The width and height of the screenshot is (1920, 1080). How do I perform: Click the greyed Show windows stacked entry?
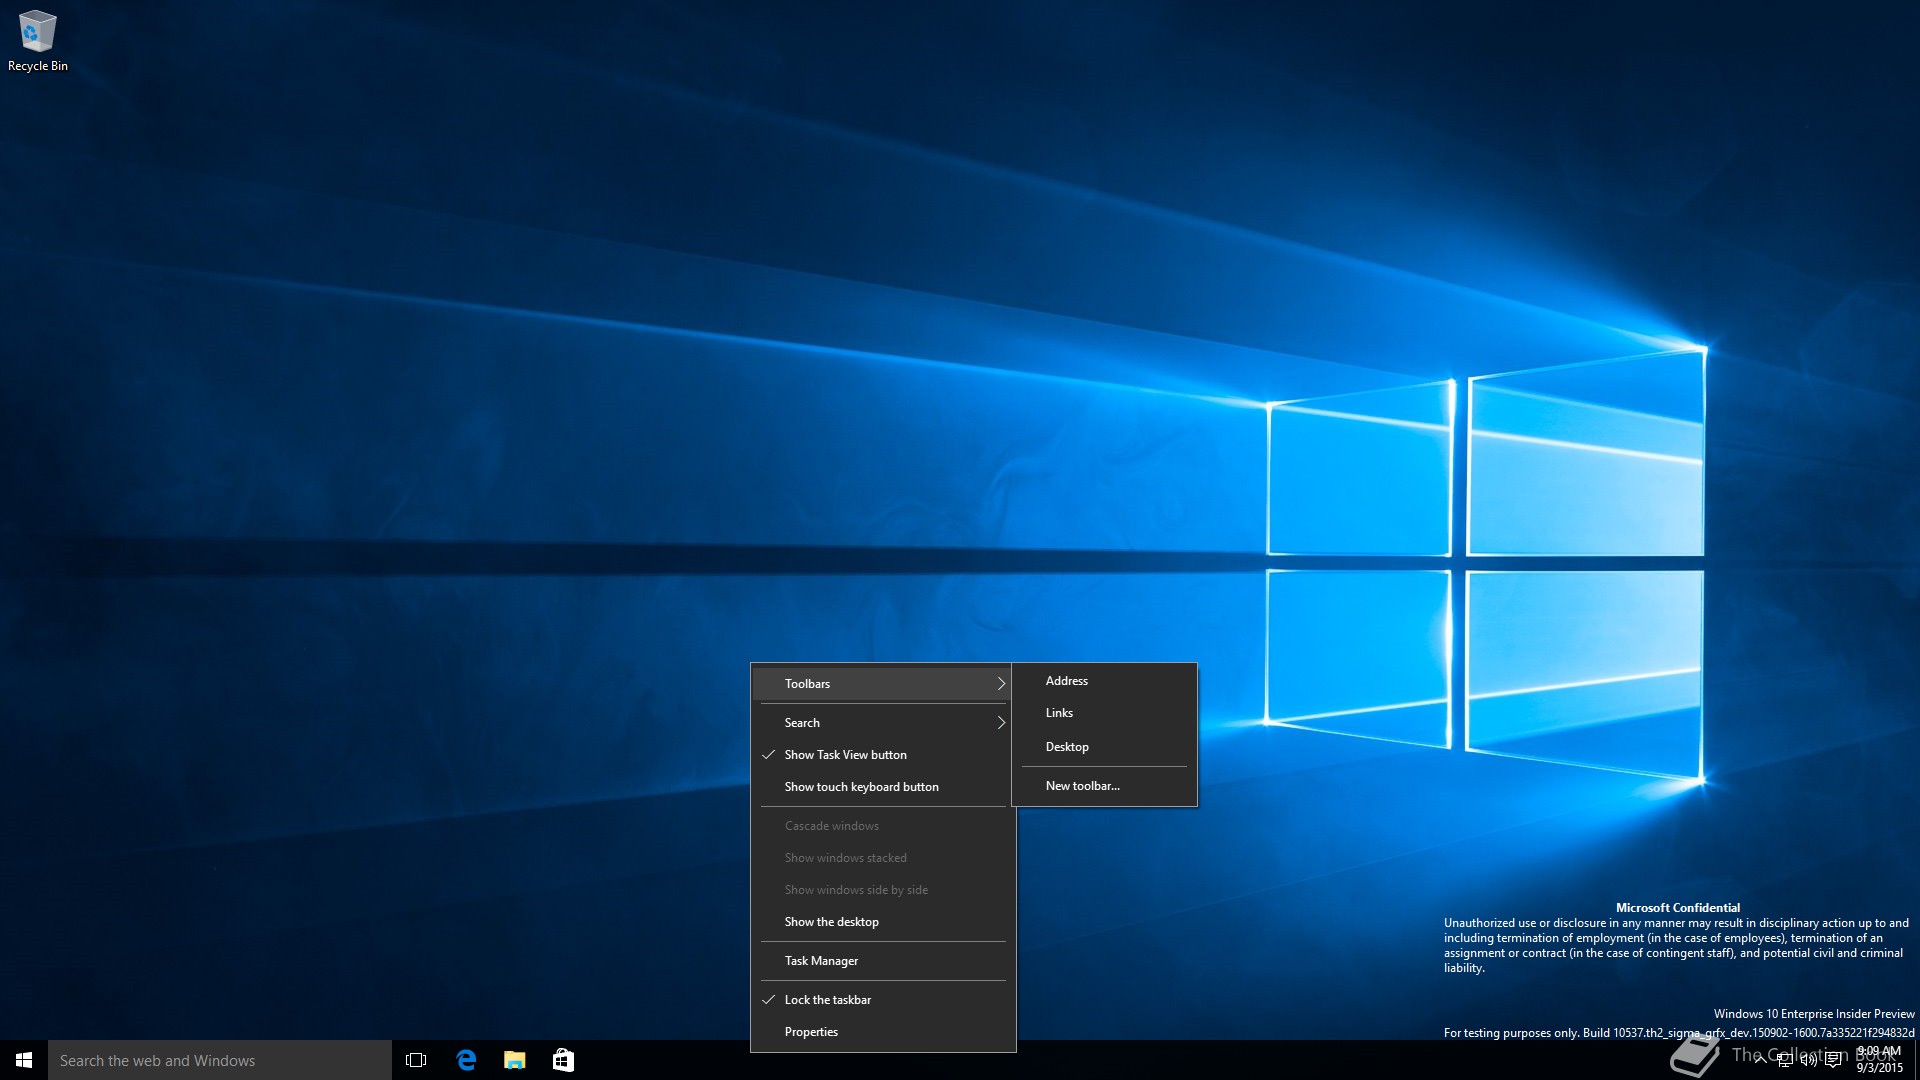pyautogui.click(x=883, y=858)
